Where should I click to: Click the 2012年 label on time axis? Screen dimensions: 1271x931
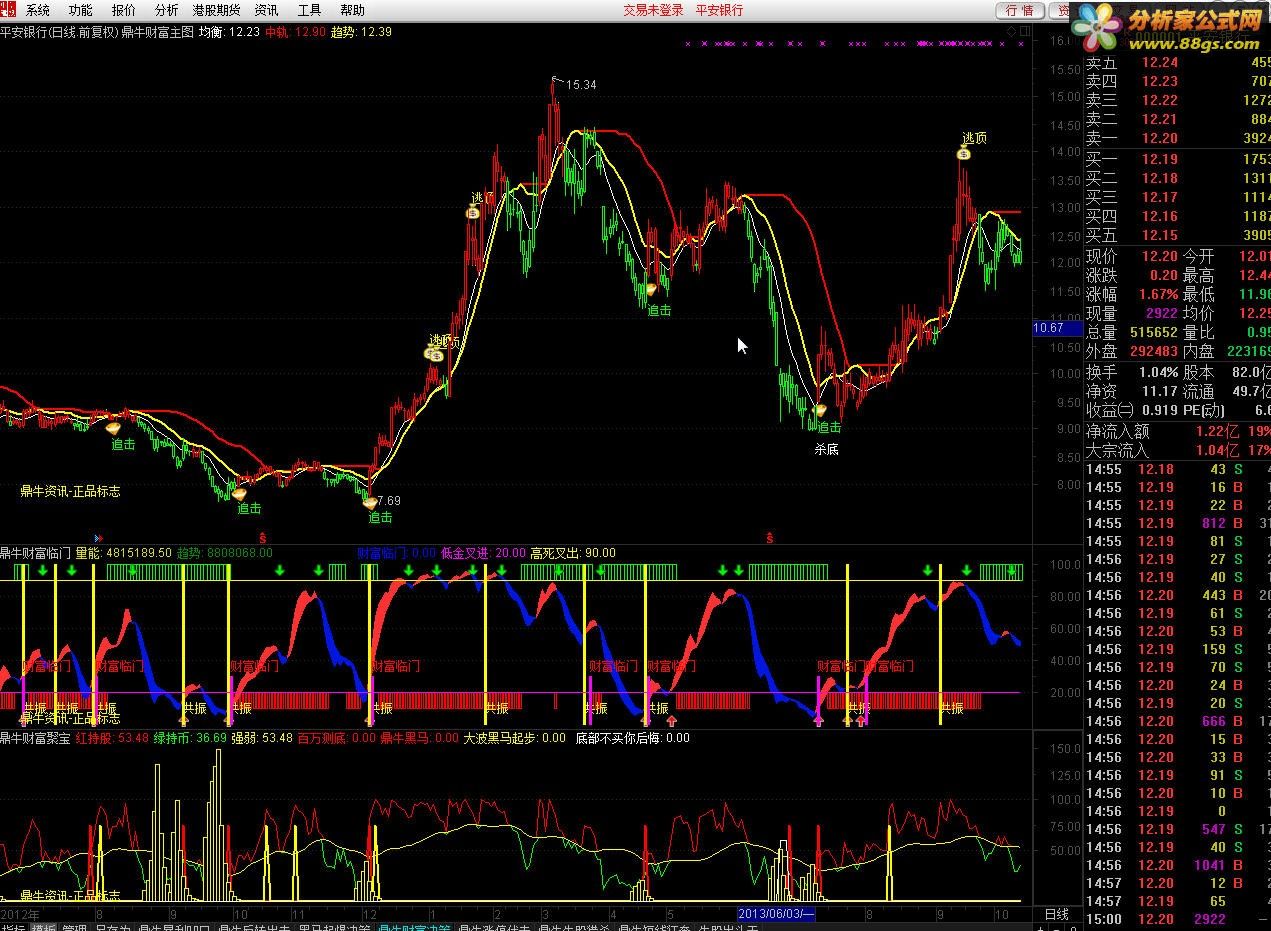[x=21, y=914]
